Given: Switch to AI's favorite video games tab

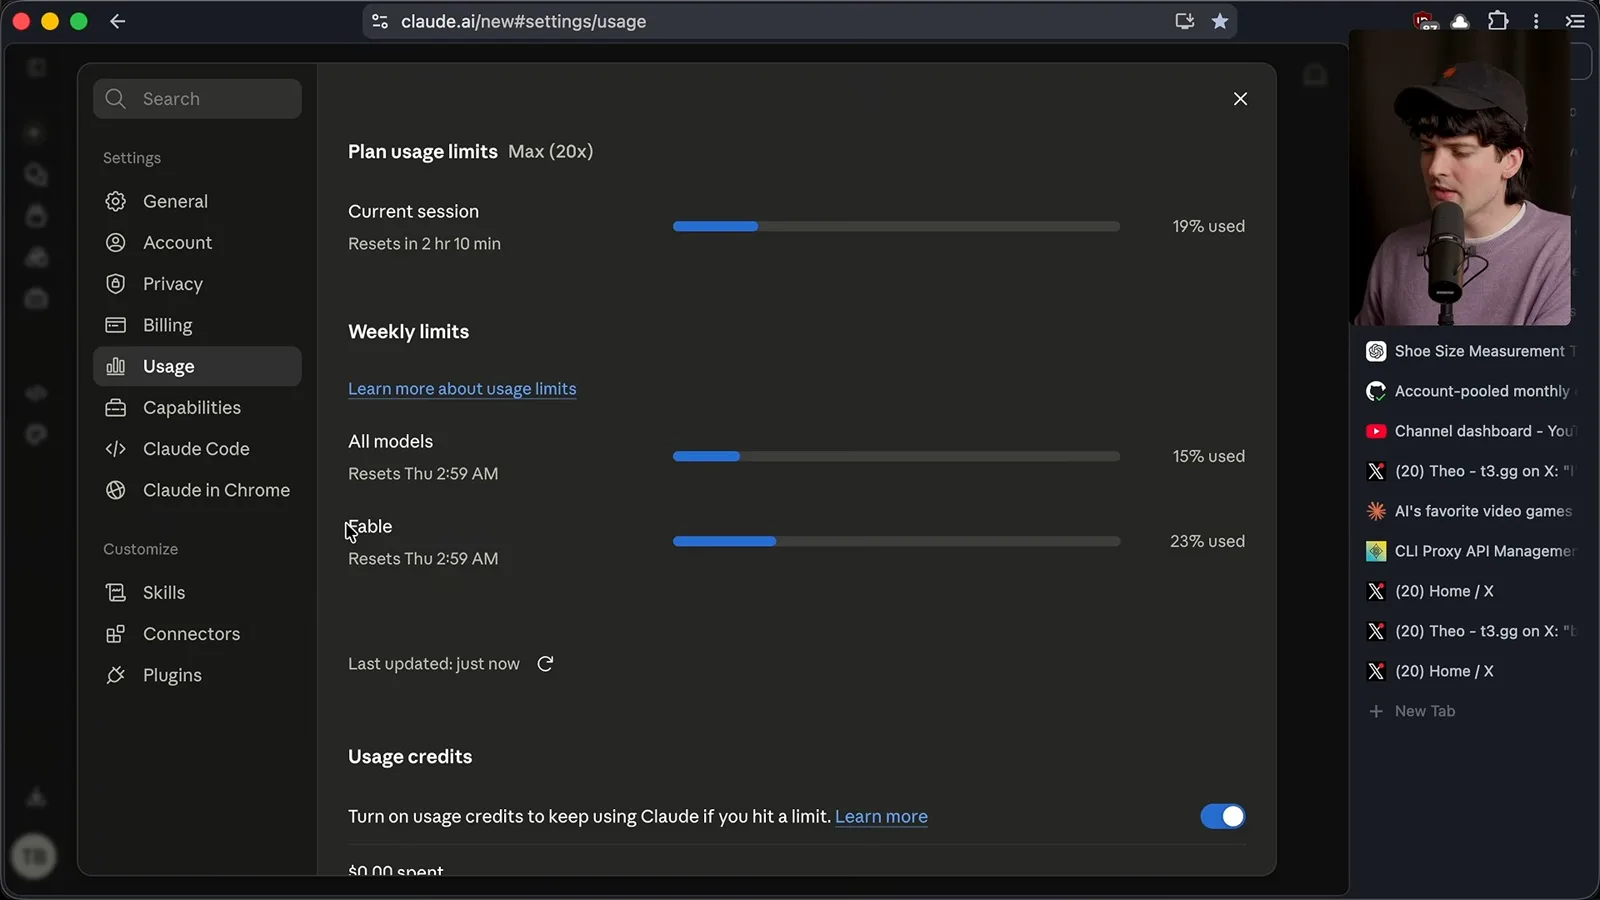Looking at the screenshot, I should point(1470,511).
